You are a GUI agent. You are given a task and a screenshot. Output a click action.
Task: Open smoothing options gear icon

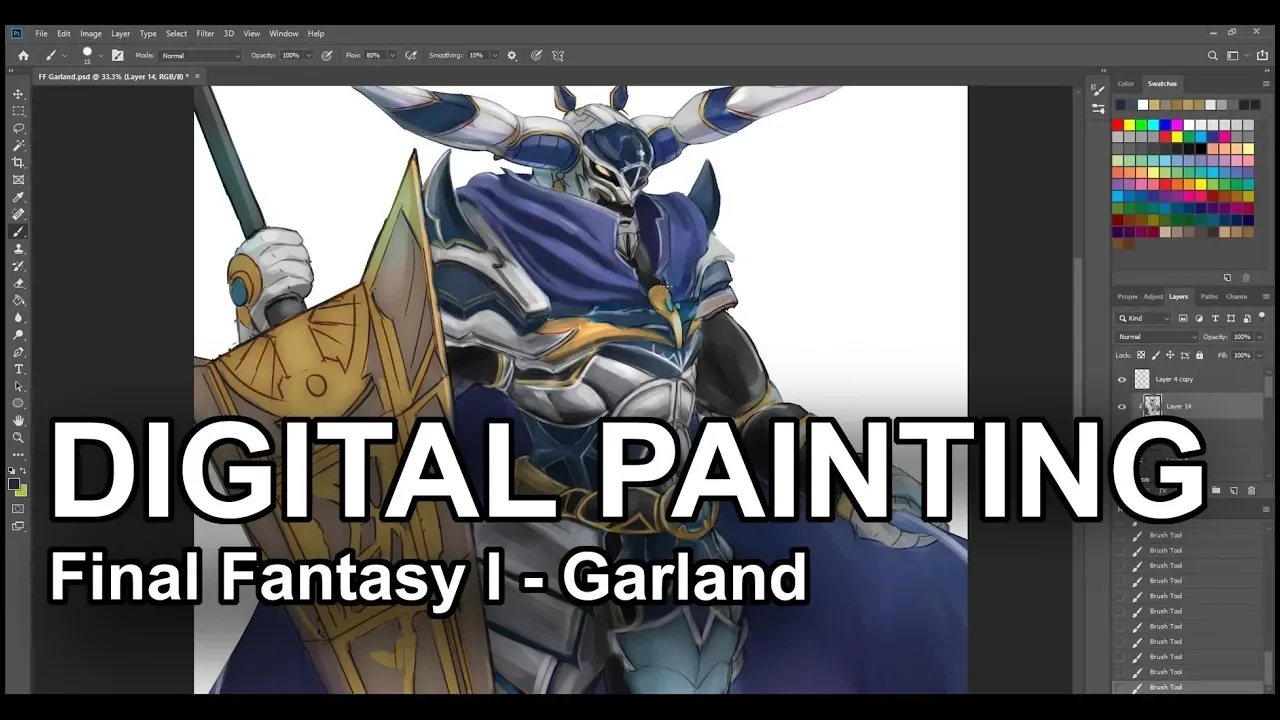click(x=512, y=55)
